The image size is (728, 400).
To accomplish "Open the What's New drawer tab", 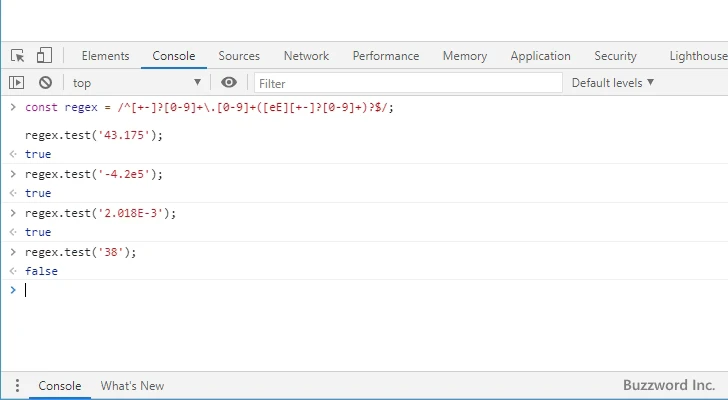I will (132, 386).
